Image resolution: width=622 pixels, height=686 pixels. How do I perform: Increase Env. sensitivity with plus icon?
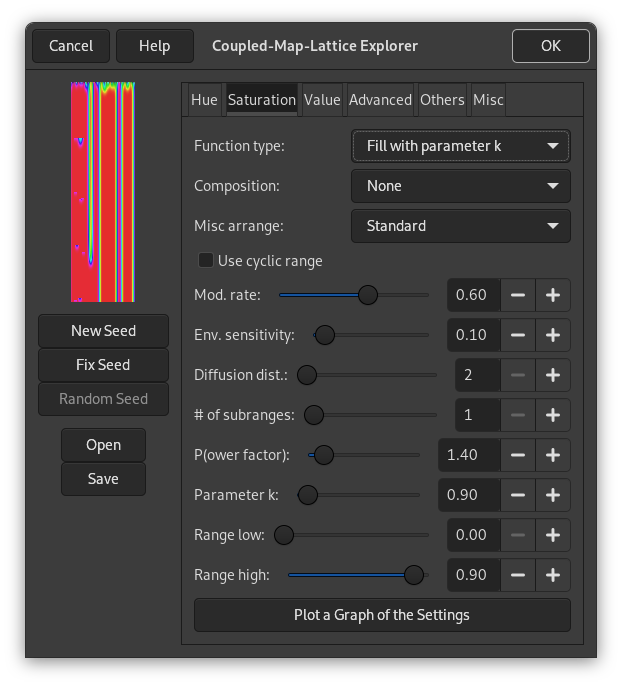coord(553,335)
